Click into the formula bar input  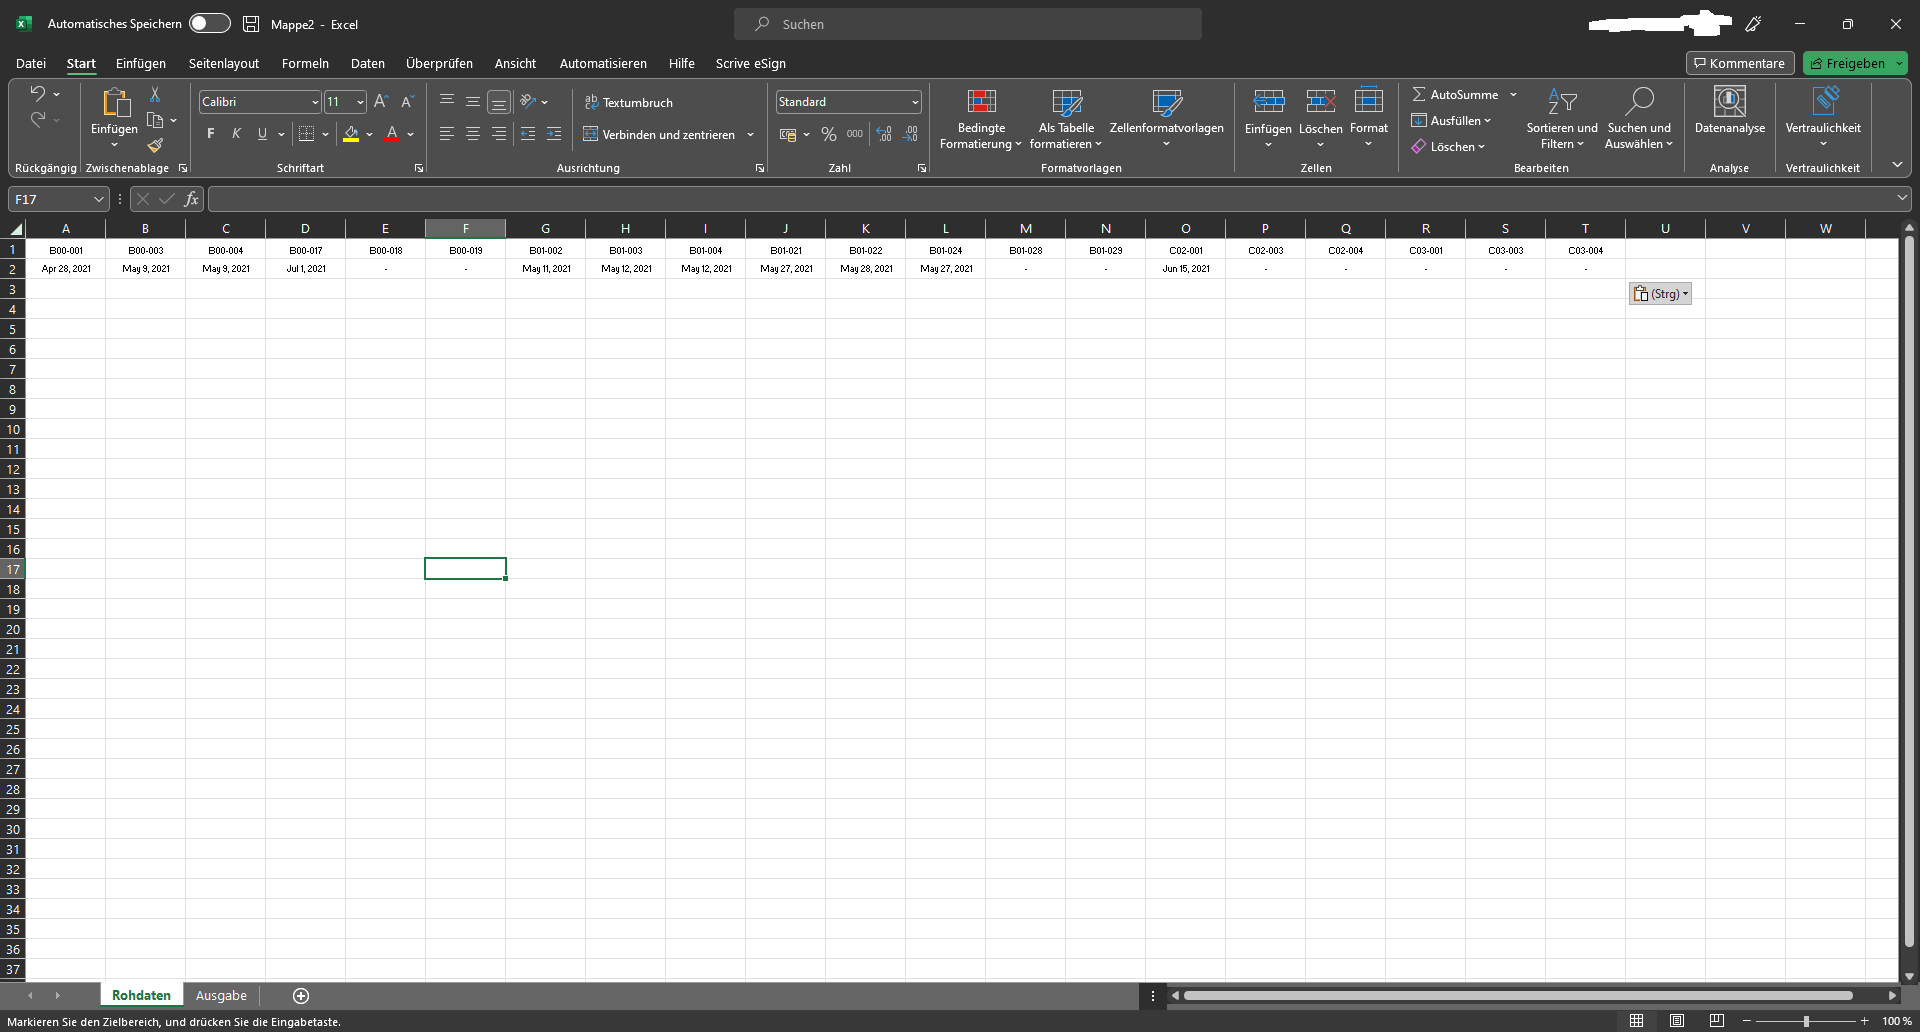(x=1050, y=199)
